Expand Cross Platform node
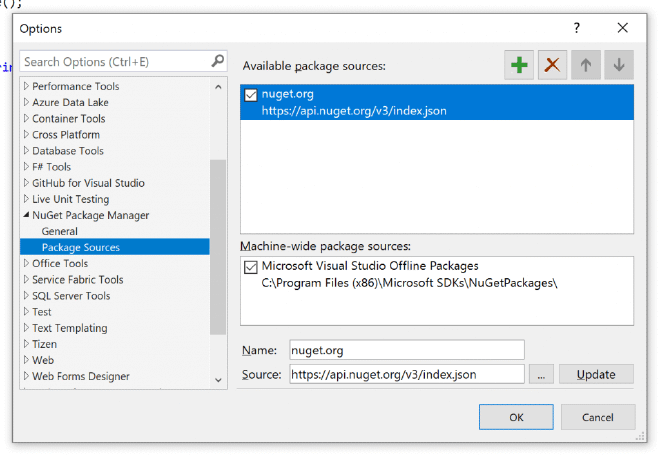The height and width of the screenshot is (456, 660). point(26,134)
